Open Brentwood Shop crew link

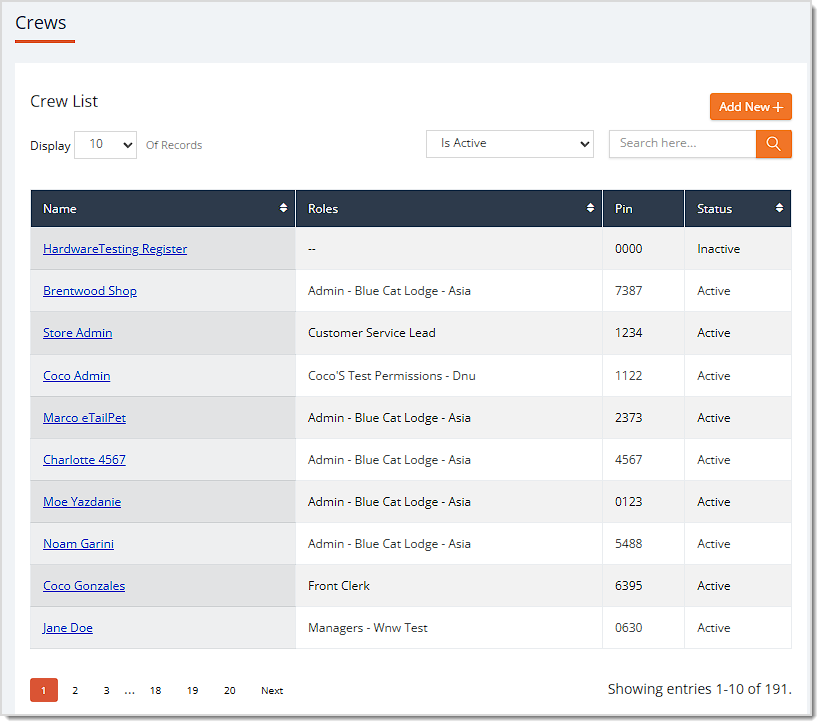point(90,291)
